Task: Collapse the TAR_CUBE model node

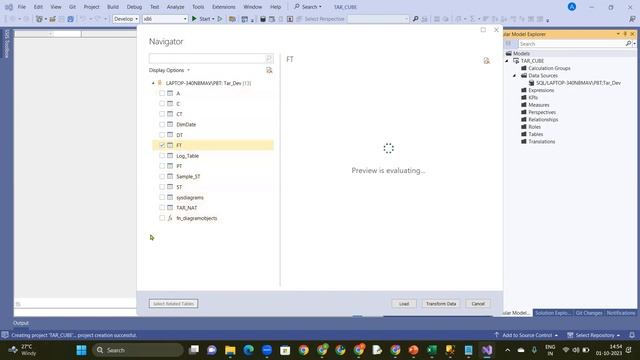Action: tap(507, 61)
